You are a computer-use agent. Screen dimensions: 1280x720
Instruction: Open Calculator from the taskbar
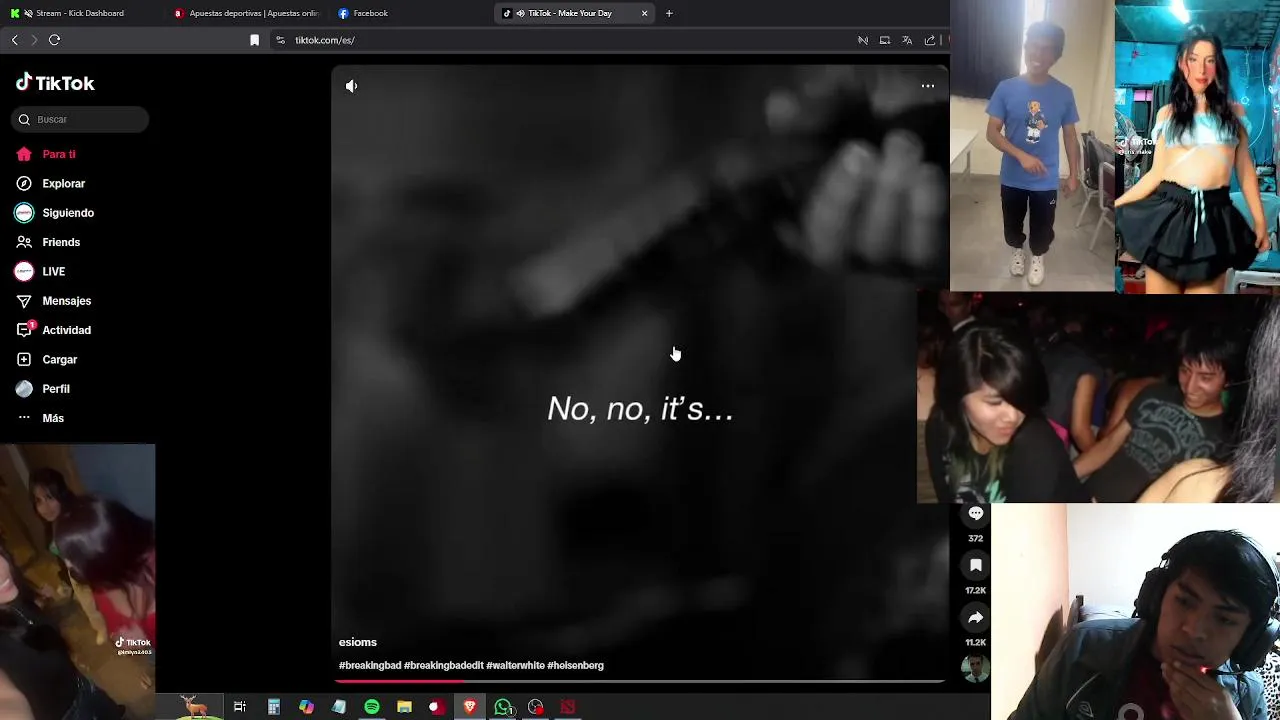point(273,707)
